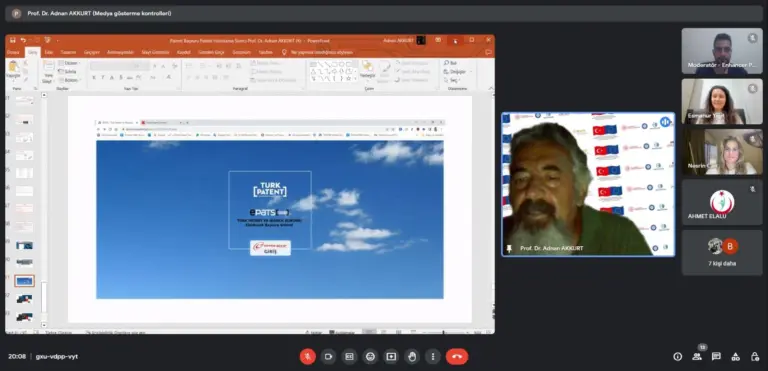Image resolution: width=768 pixels, height=371 pixels.
Task: Unmute the microphone in Meet
Action: (x=308, y=356)
